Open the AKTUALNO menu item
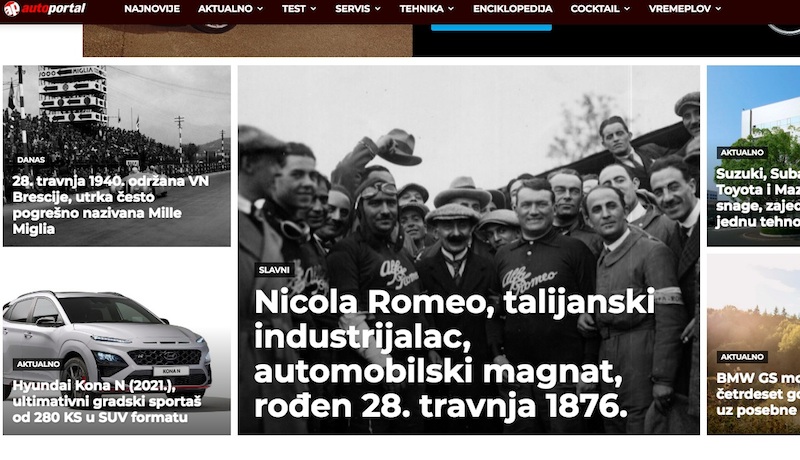 [x=226, y=9]
